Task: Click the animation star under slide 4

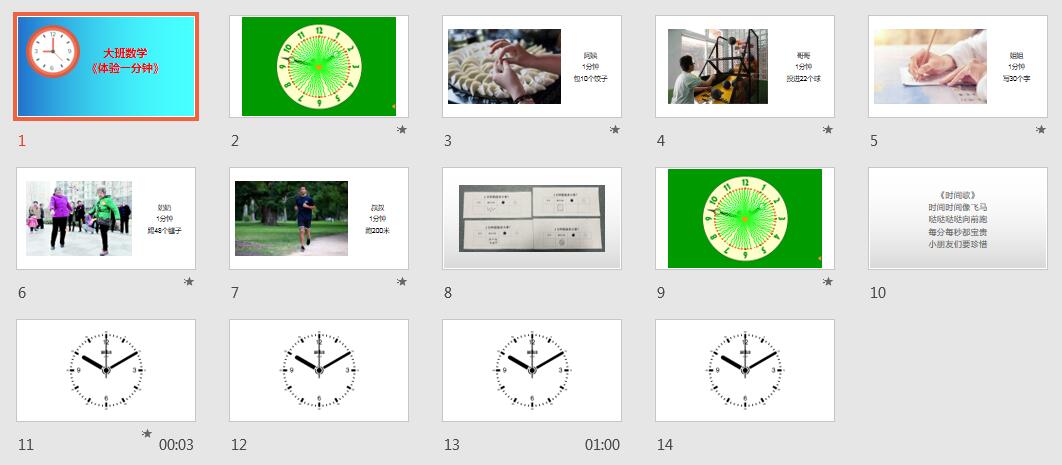Action: coord(828,129)
